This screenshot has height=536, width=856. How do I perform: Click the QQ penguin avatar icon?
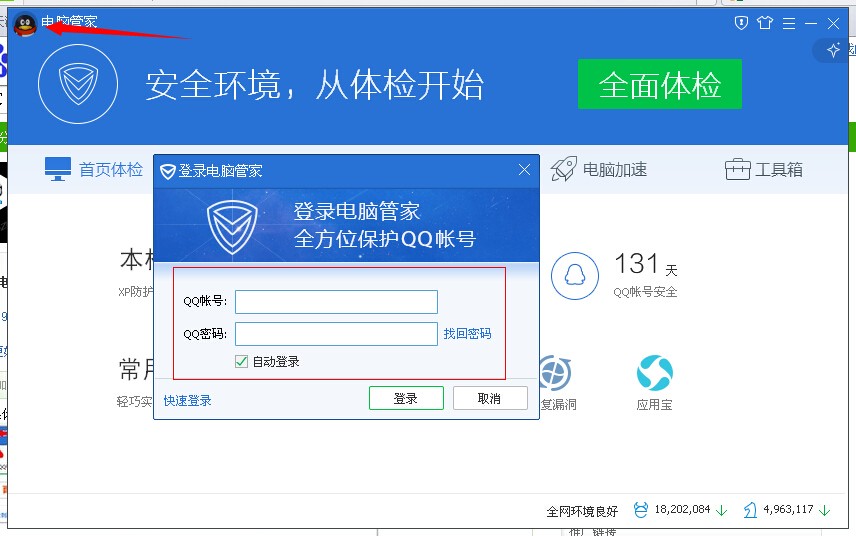tap(25, 25)
